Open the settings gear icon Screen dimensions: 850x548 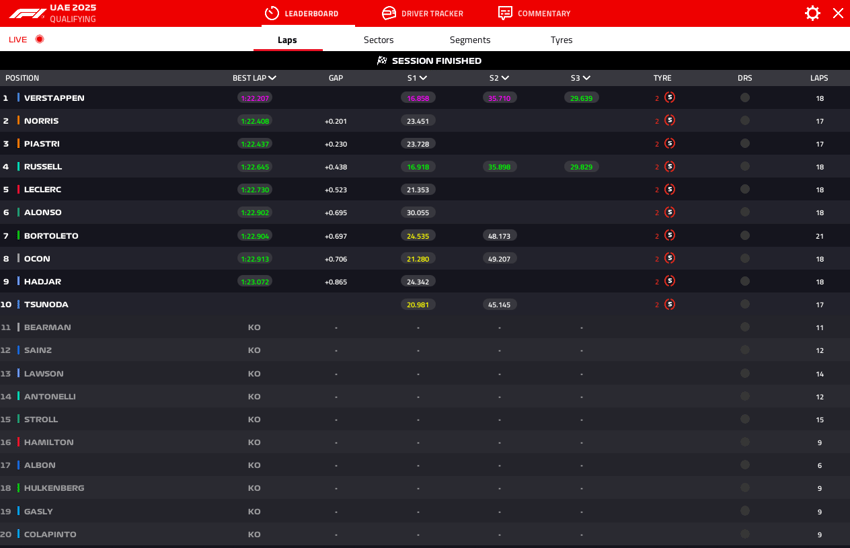click(812, 13)
